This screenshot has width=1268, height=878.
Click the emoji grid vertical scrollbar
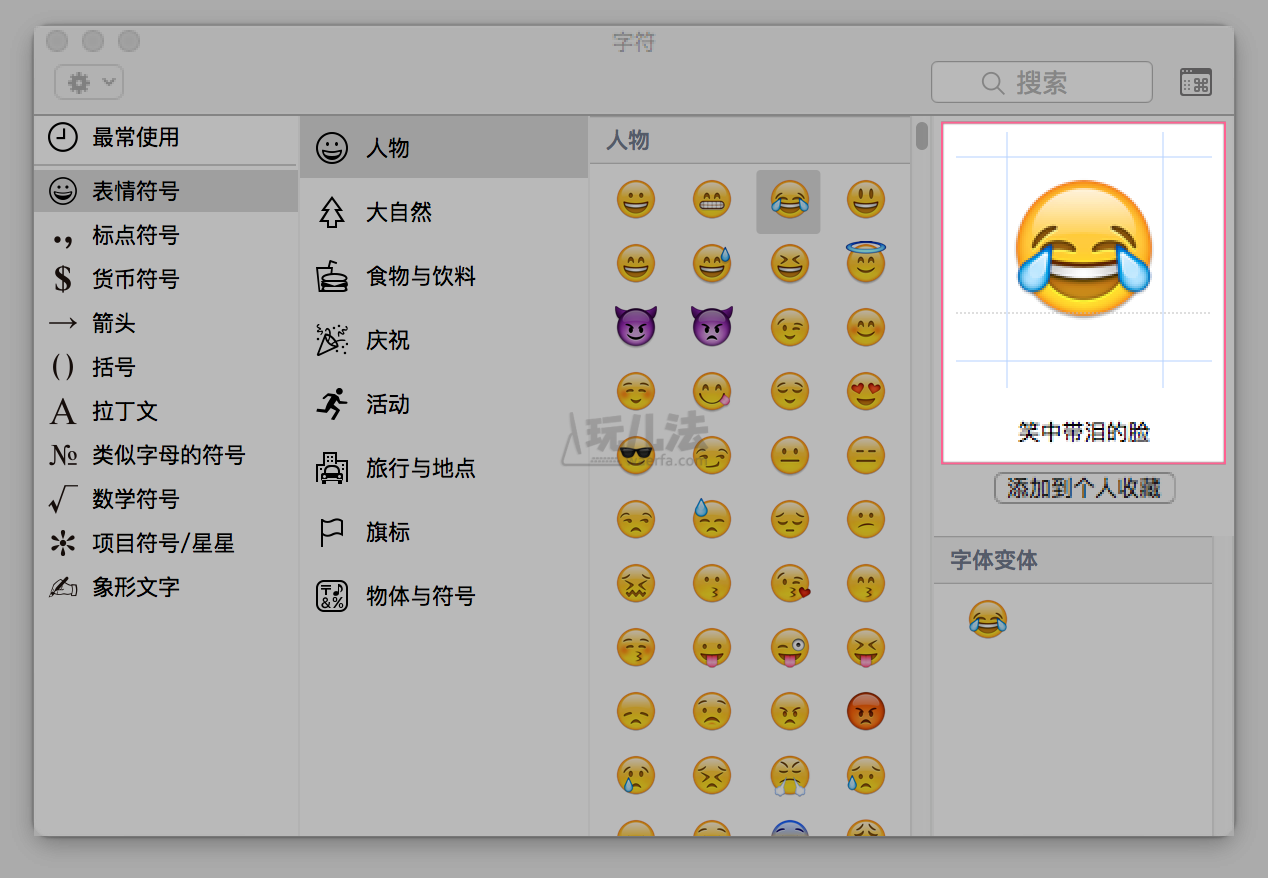[921, 135]
